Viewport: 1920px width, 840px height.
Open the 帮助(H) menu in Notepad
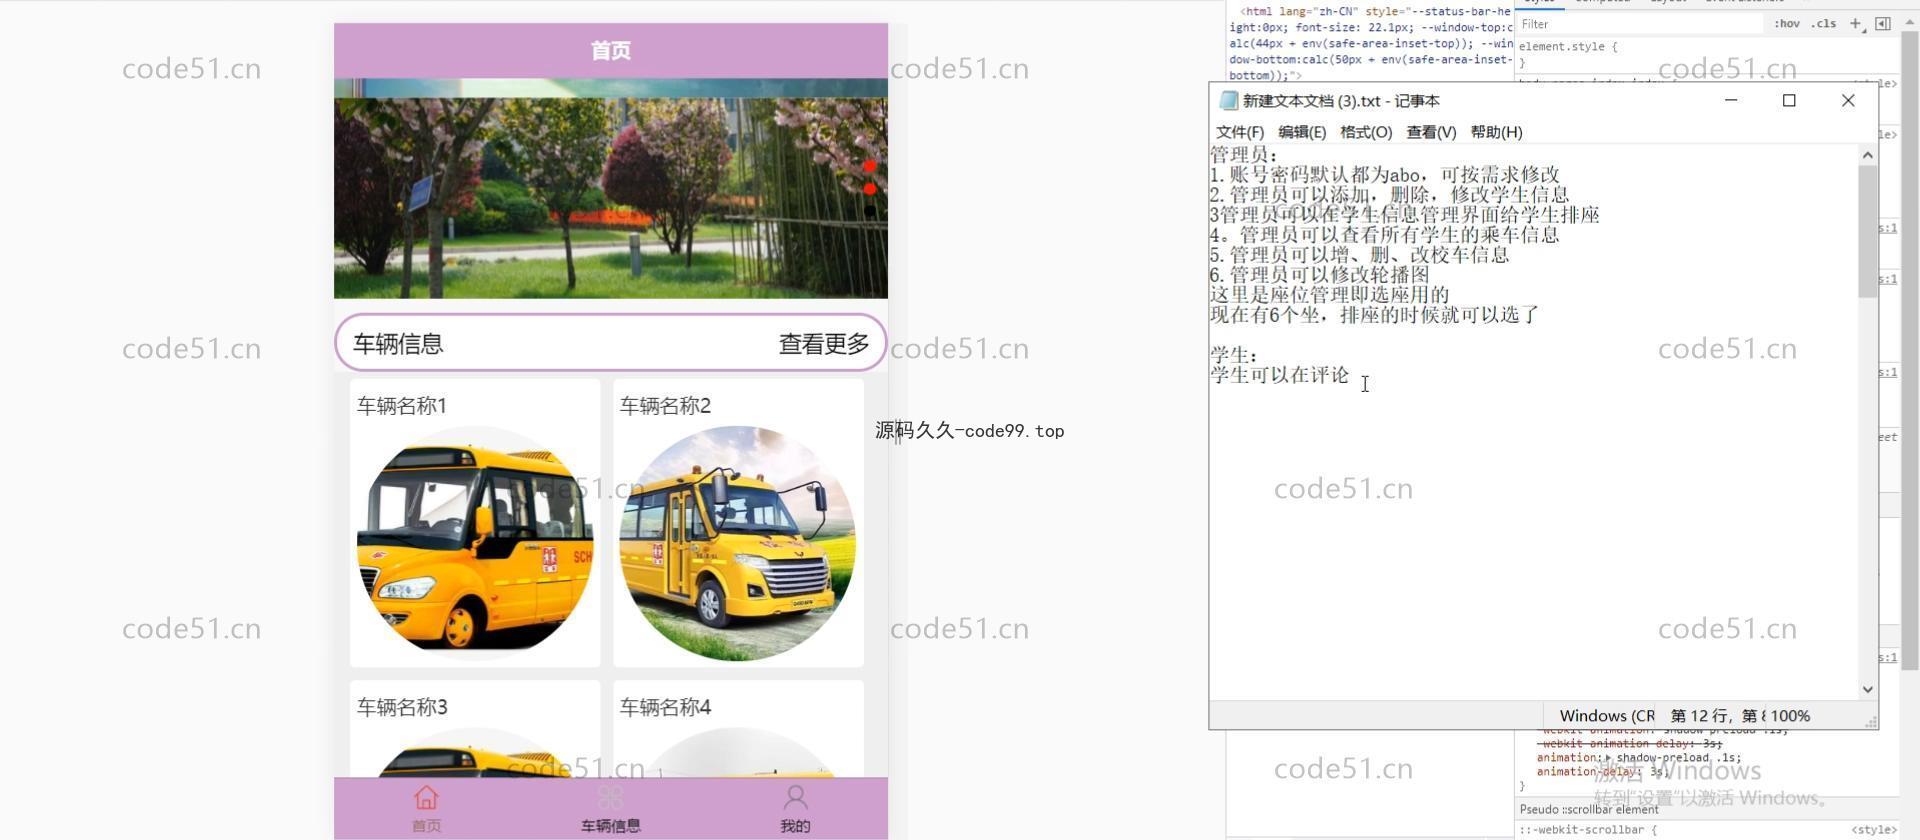coord(1496,132)
